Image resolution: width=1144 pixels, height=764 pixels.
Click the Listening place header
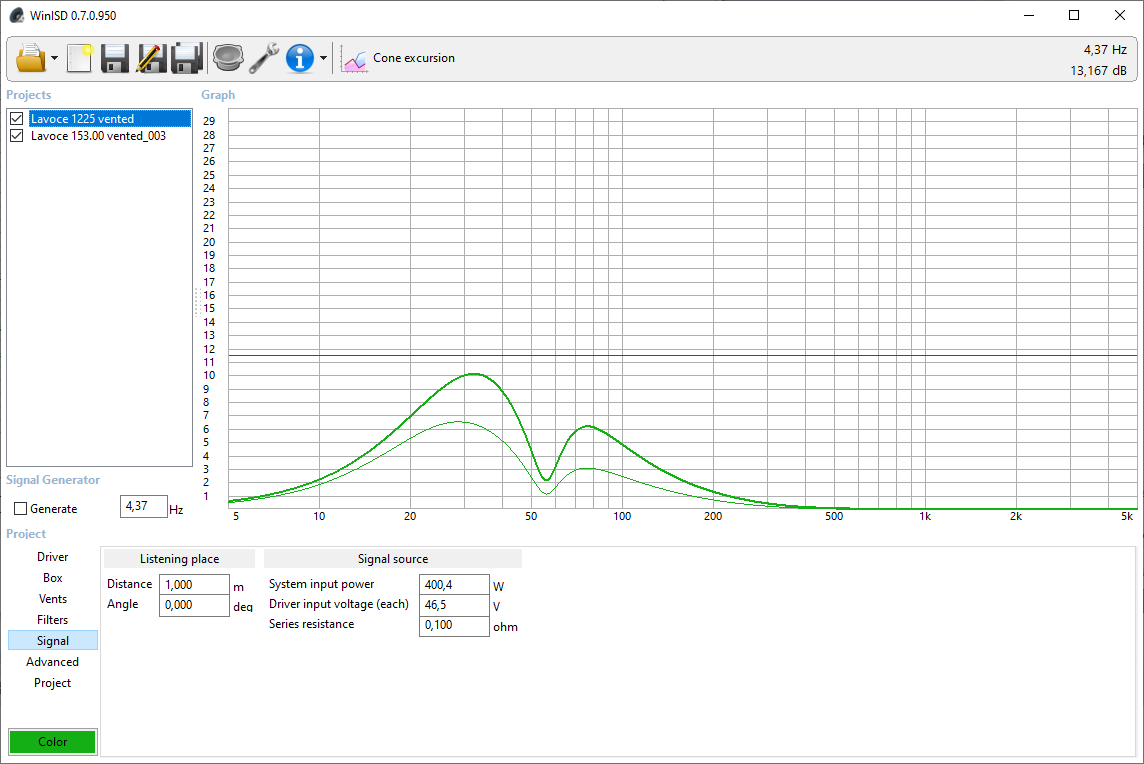point(179,559)
